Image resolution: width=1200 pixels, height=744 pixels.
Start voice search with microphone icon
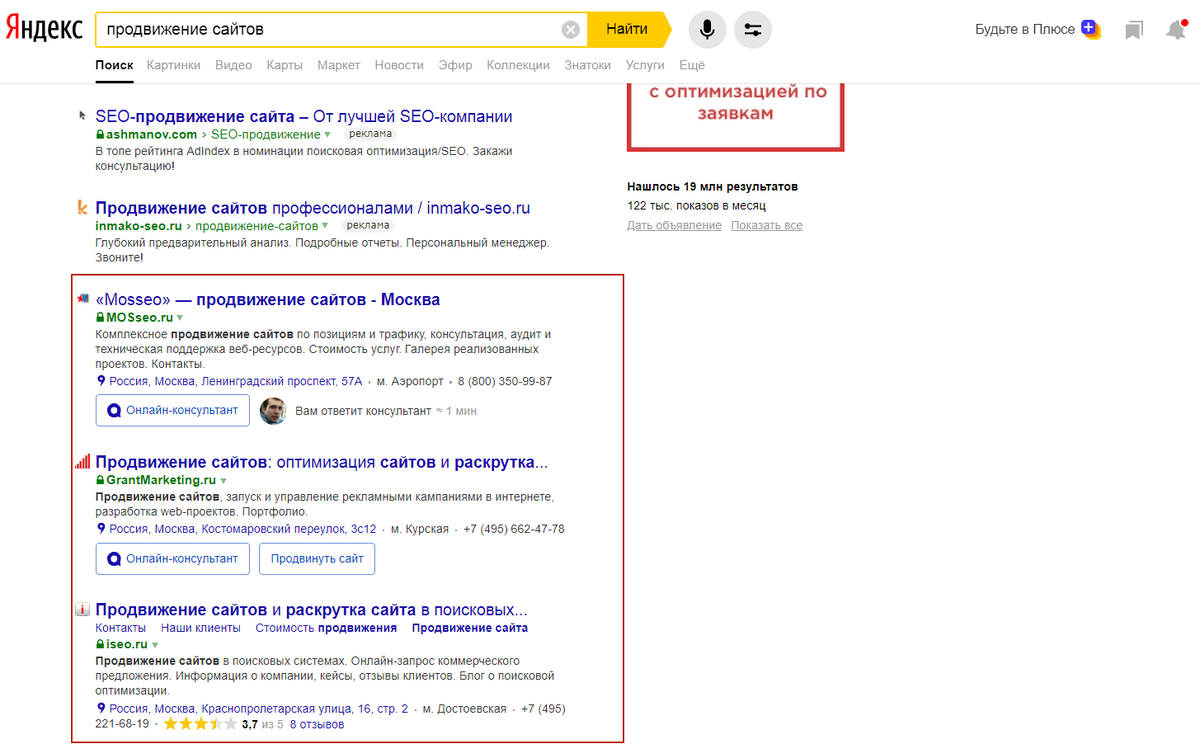click(707, 29)
